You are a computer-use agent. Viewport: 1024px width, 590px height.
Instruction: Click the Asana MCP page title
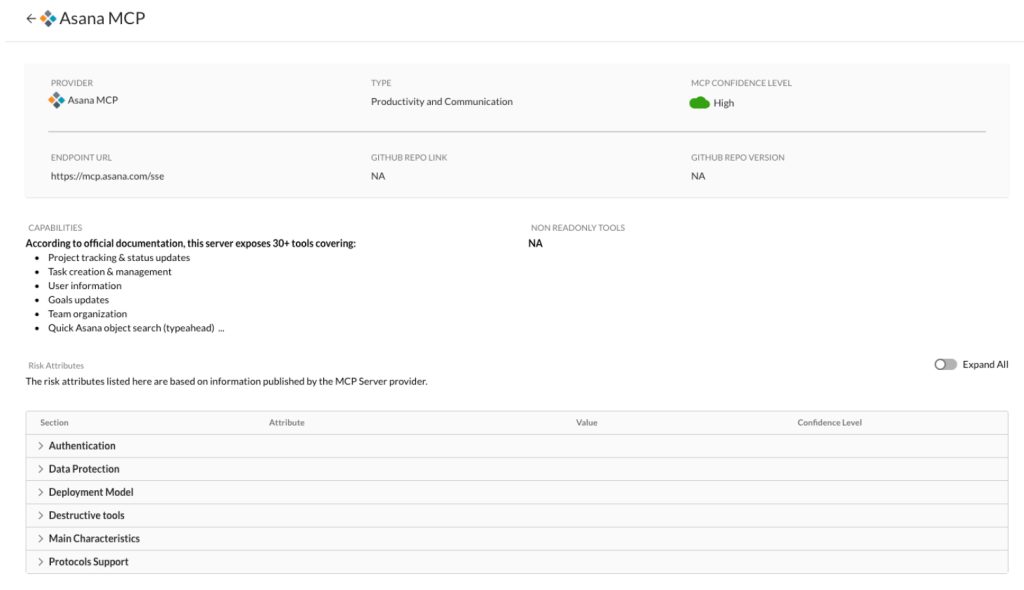click(x=102, y=18)
